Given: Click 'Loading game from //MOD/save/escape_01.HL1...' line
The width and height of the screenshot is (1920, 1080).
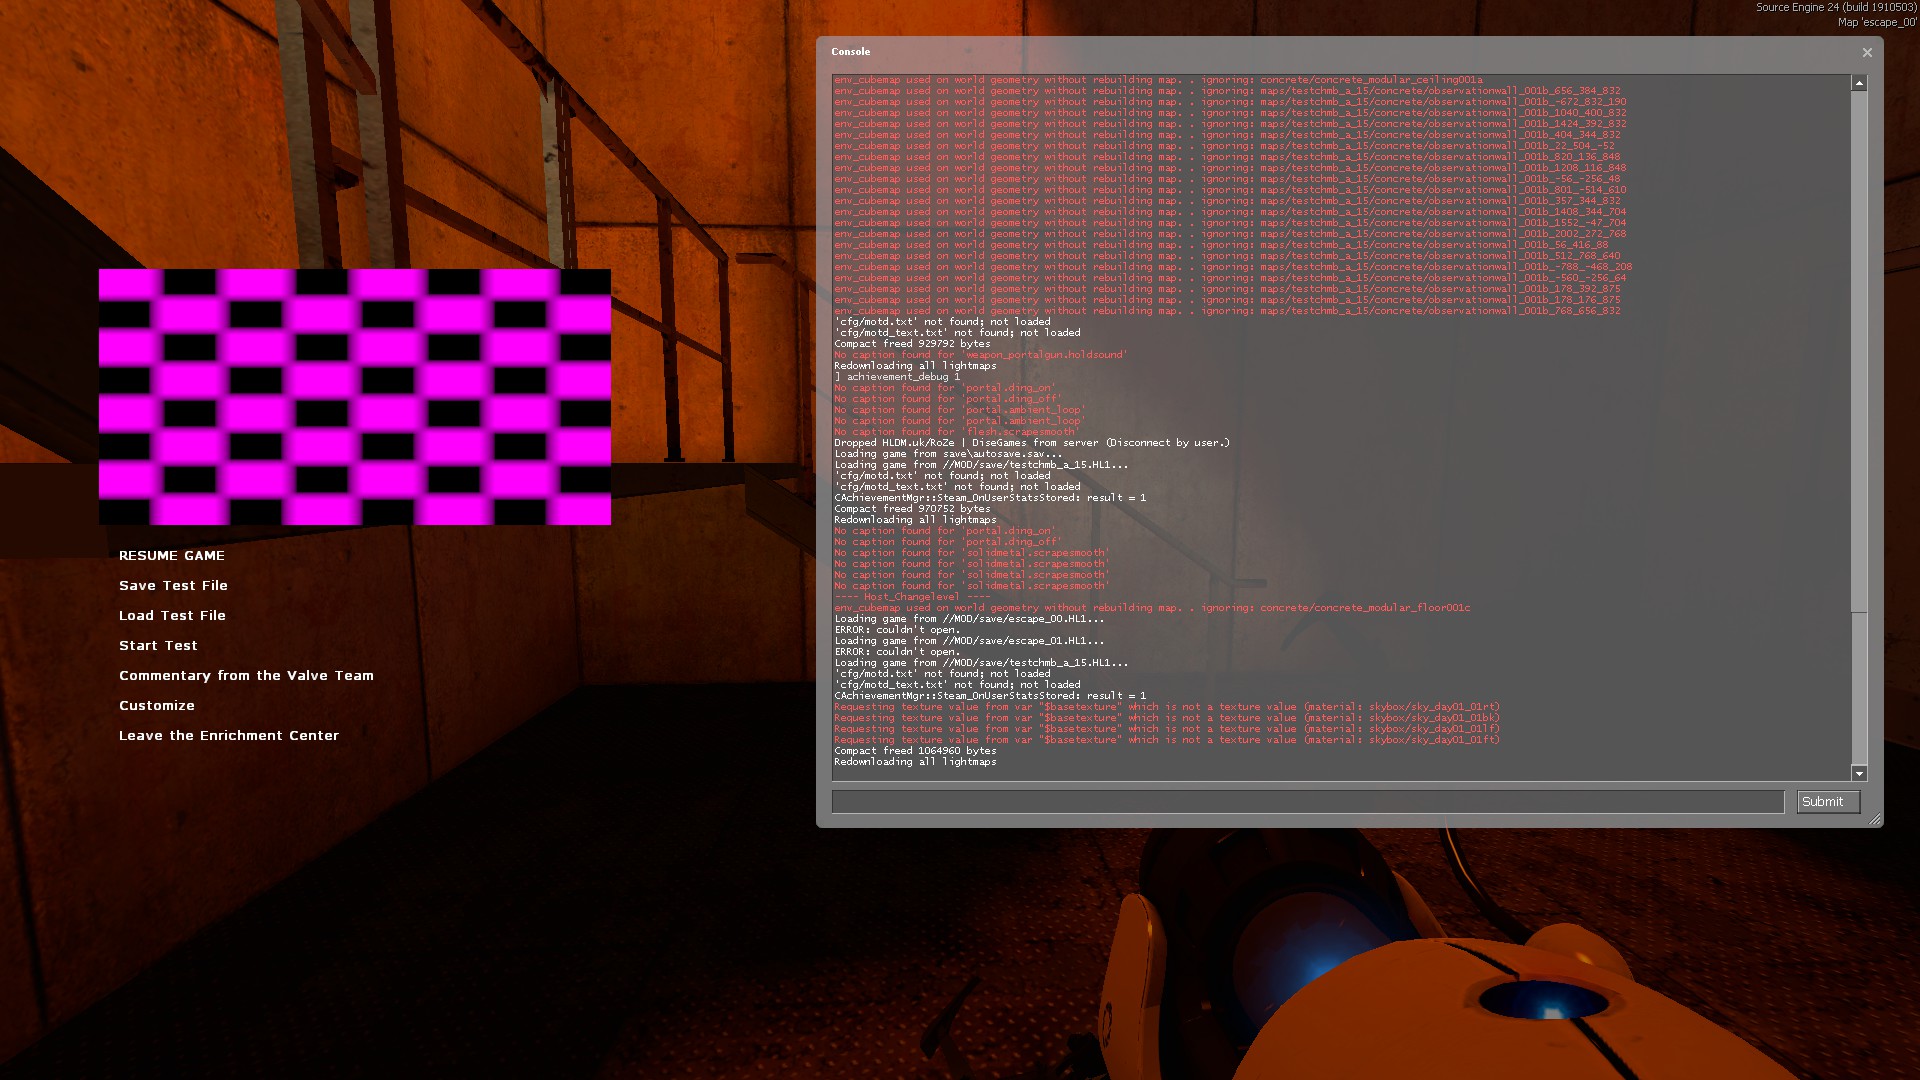Looking at the screenshot, I should (x=969, y=641).
